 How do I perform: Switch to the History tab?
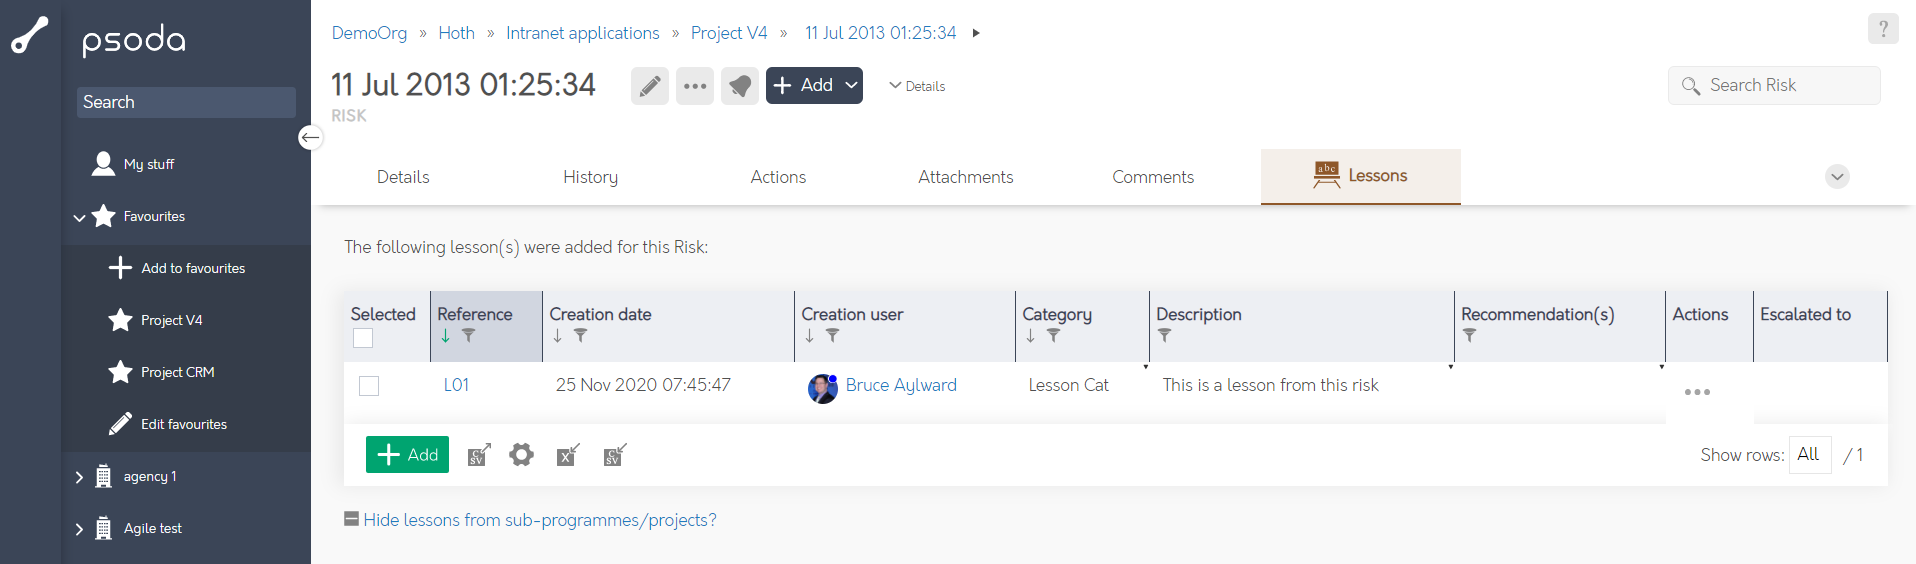tap(590, 177)
